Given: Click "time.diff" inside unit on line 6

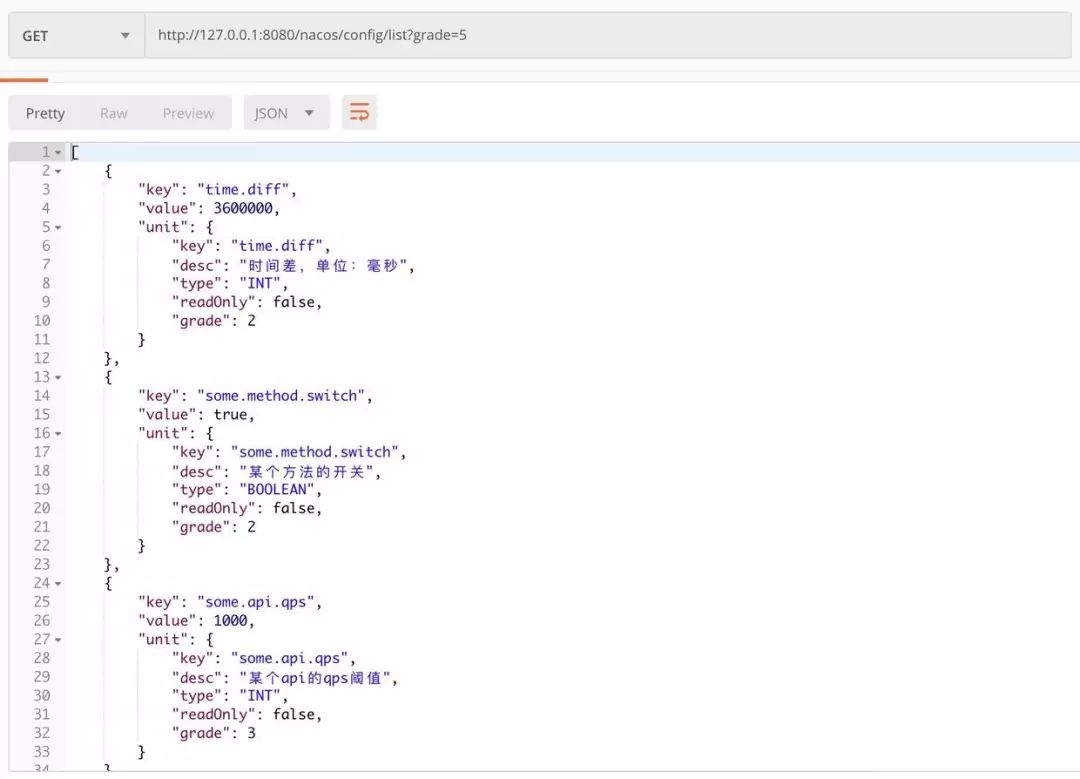Looking at the screenshot, I should pos(276,246).
